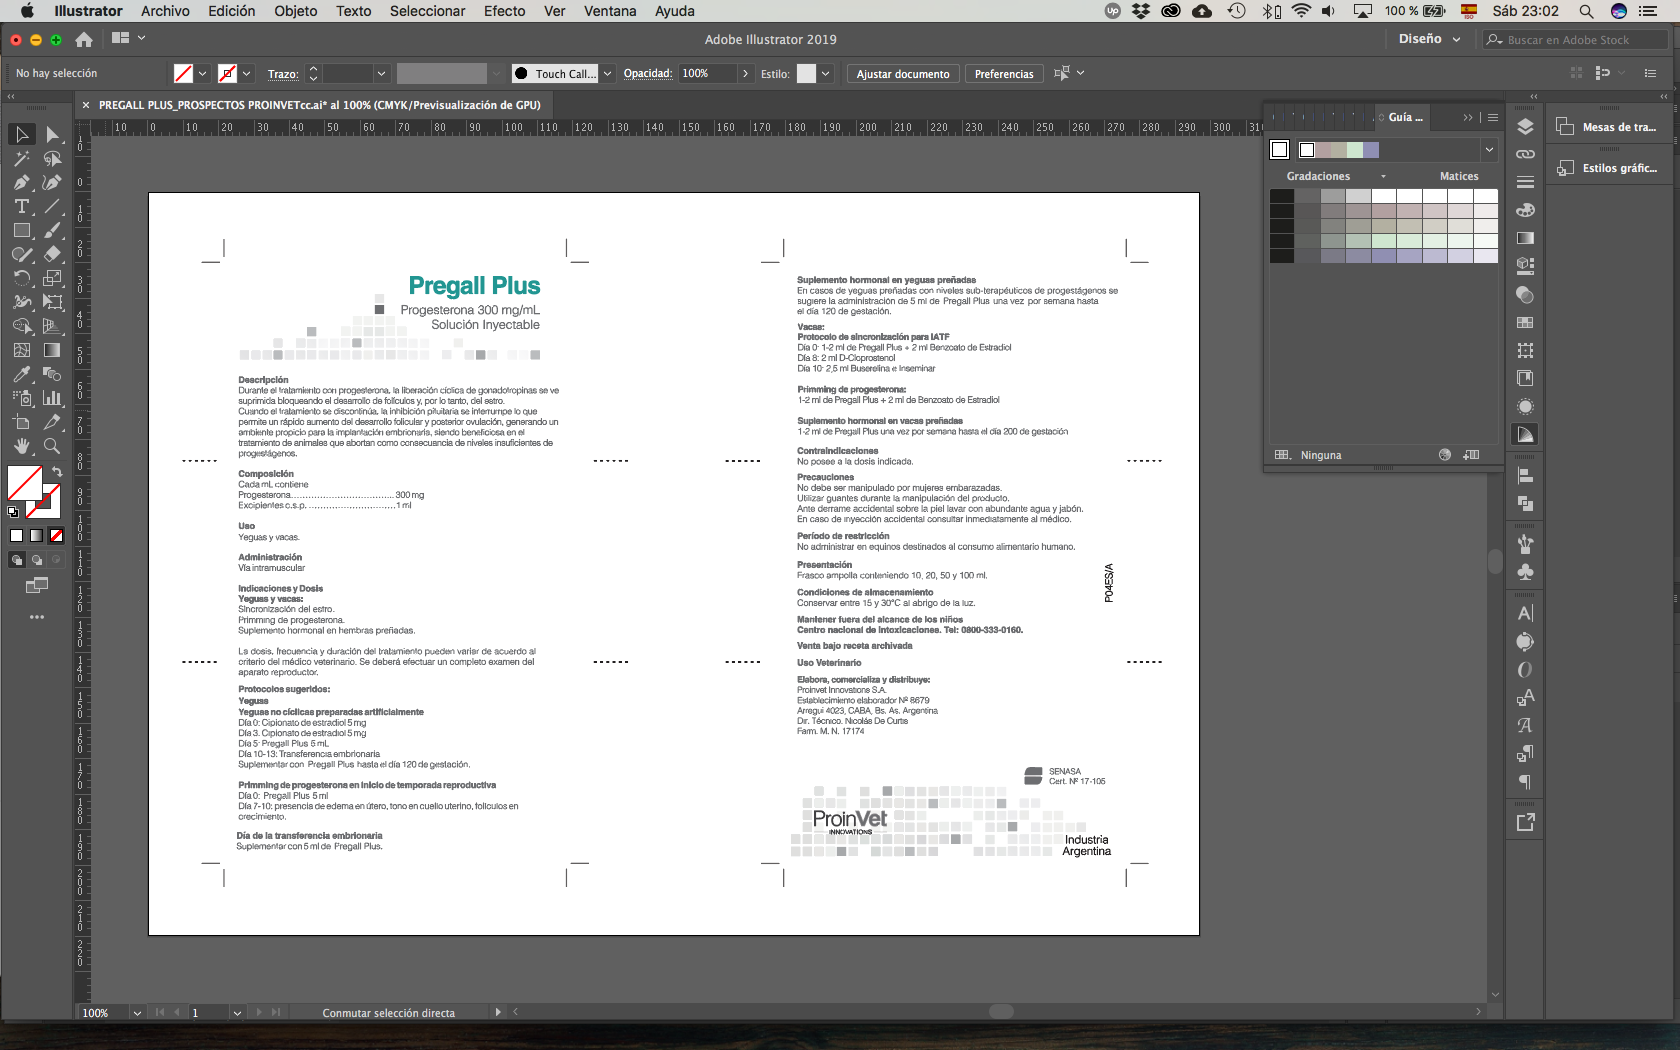The height and width of the screenshot is (1050, 1680).
Task: Select the Magic Wand tool
Action: click(x=22, y=158)
